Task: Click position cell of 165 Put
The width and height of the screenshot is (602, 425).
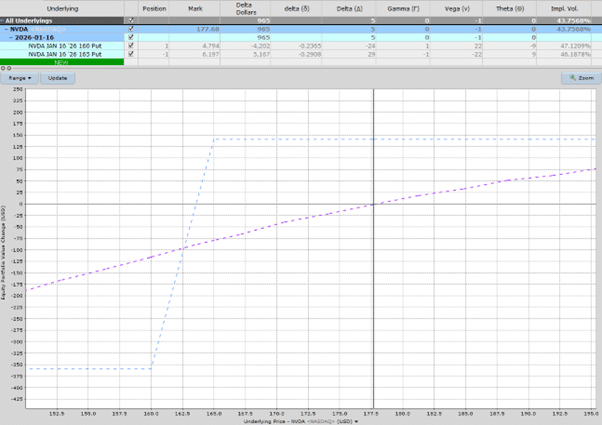Action: (155, 54)
